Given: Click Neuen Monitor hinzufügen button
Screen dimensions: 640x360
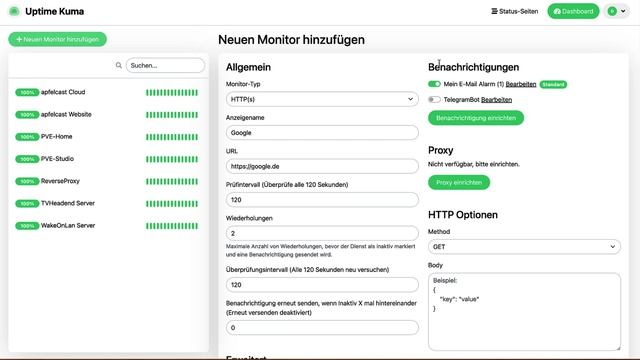Looking at the screenshot, I should (57, 39).
